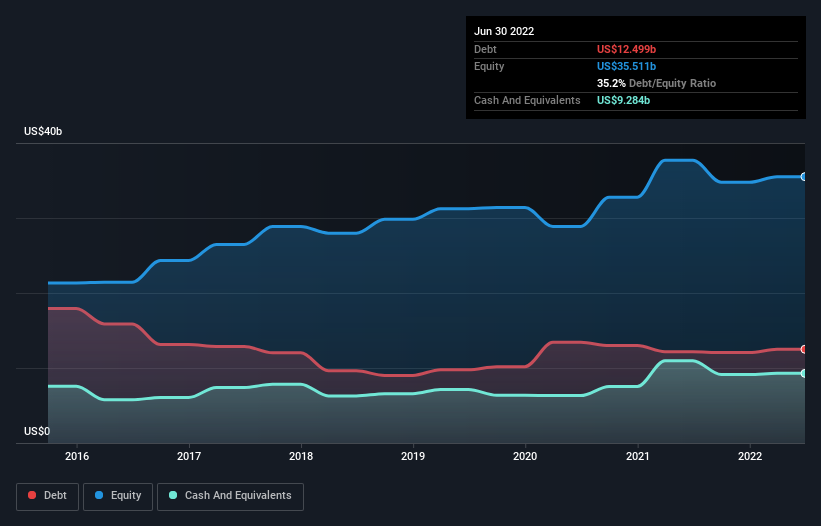821x526 pixels.
Task: Click the 35.2% Debt/Equity Ratio text
Action: coord(657,83)
